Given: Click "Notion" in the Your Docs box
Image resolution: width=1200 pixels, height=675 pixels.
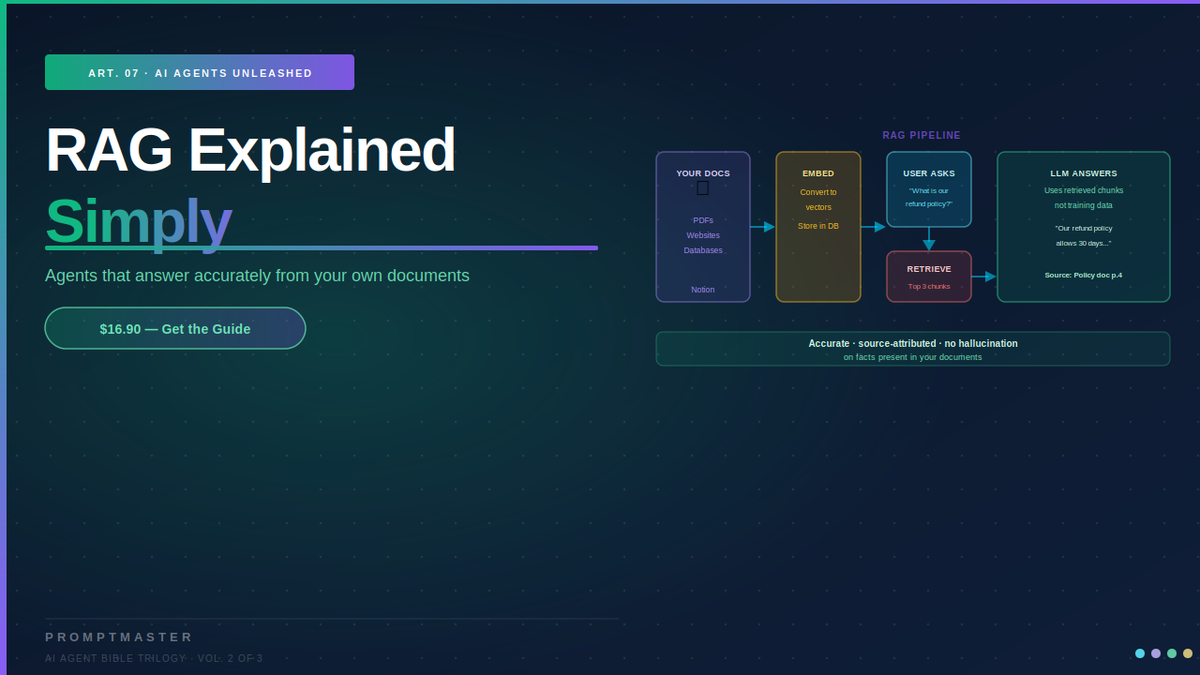Looking at the screenshot, I should [703, 289].
